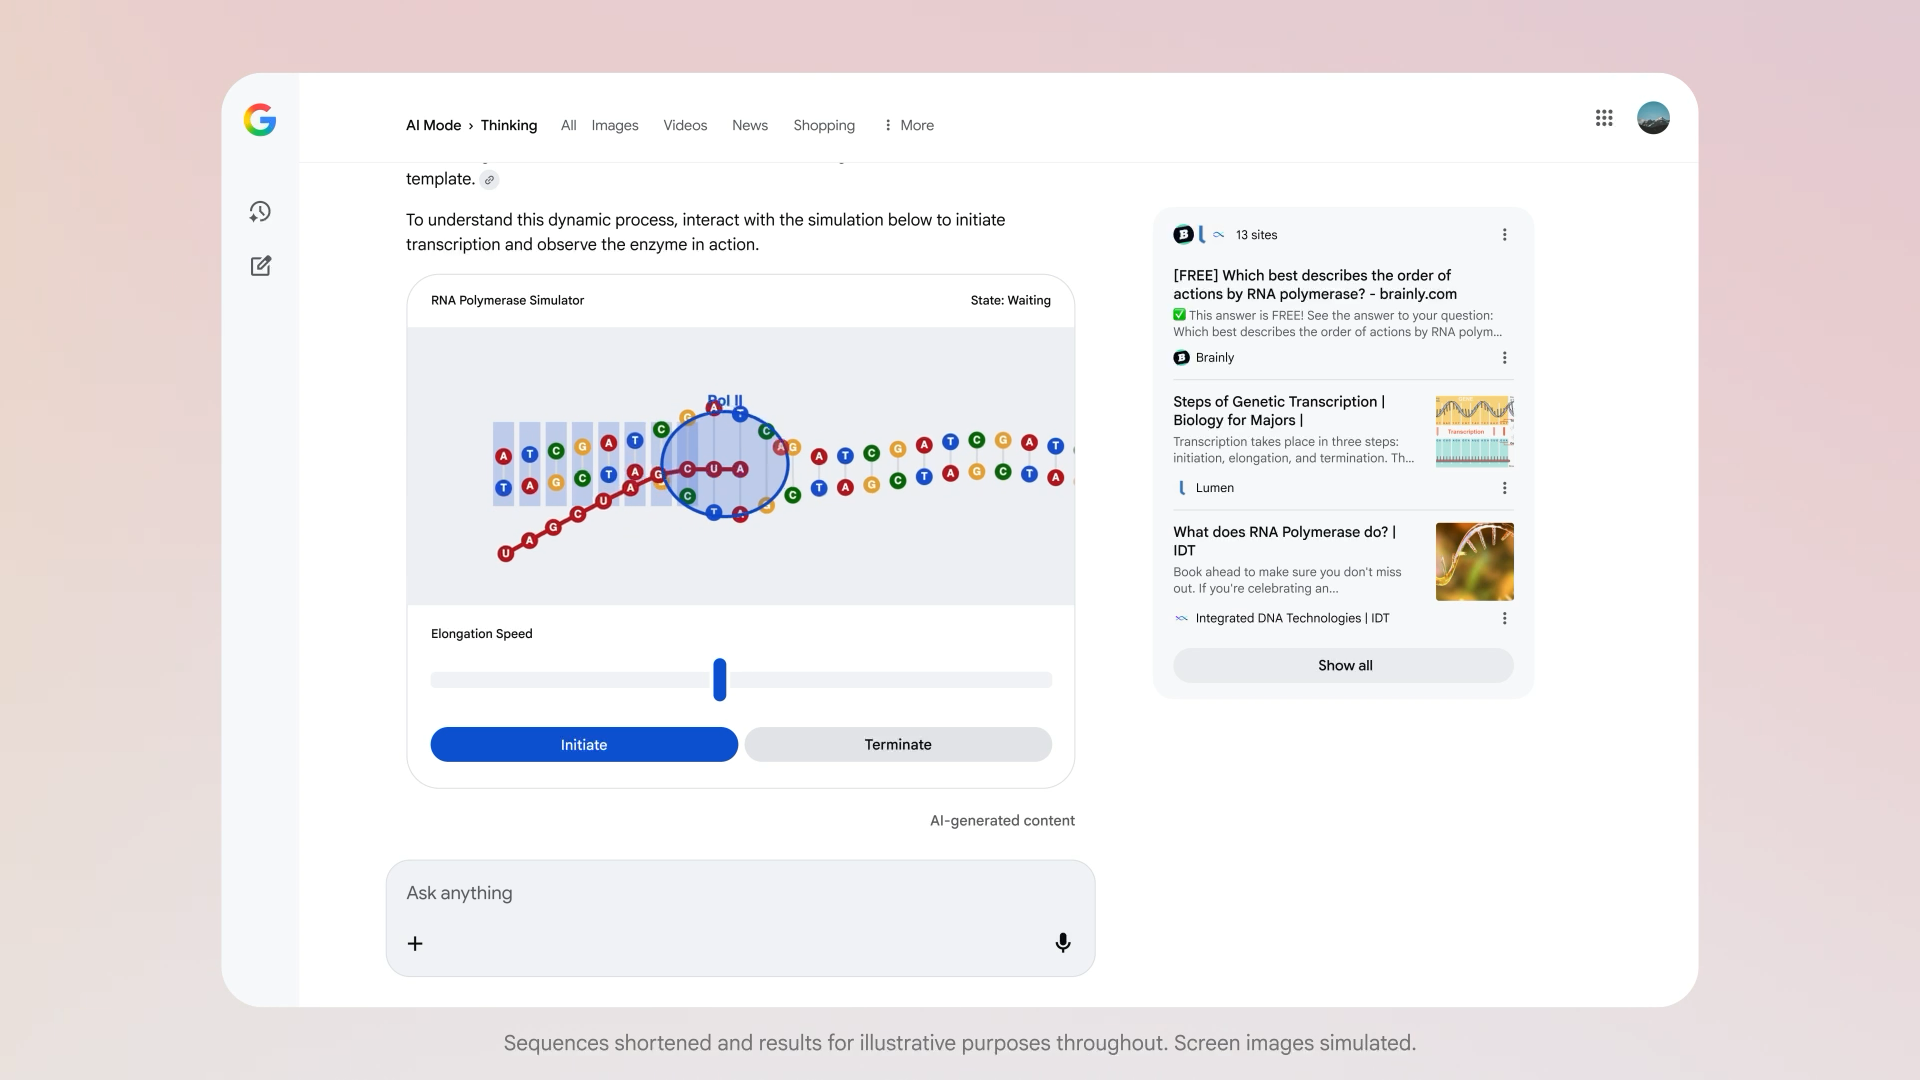Open three-dot menu for IDT result
Screen dimensions: 1920x1080
point(1504,619)
